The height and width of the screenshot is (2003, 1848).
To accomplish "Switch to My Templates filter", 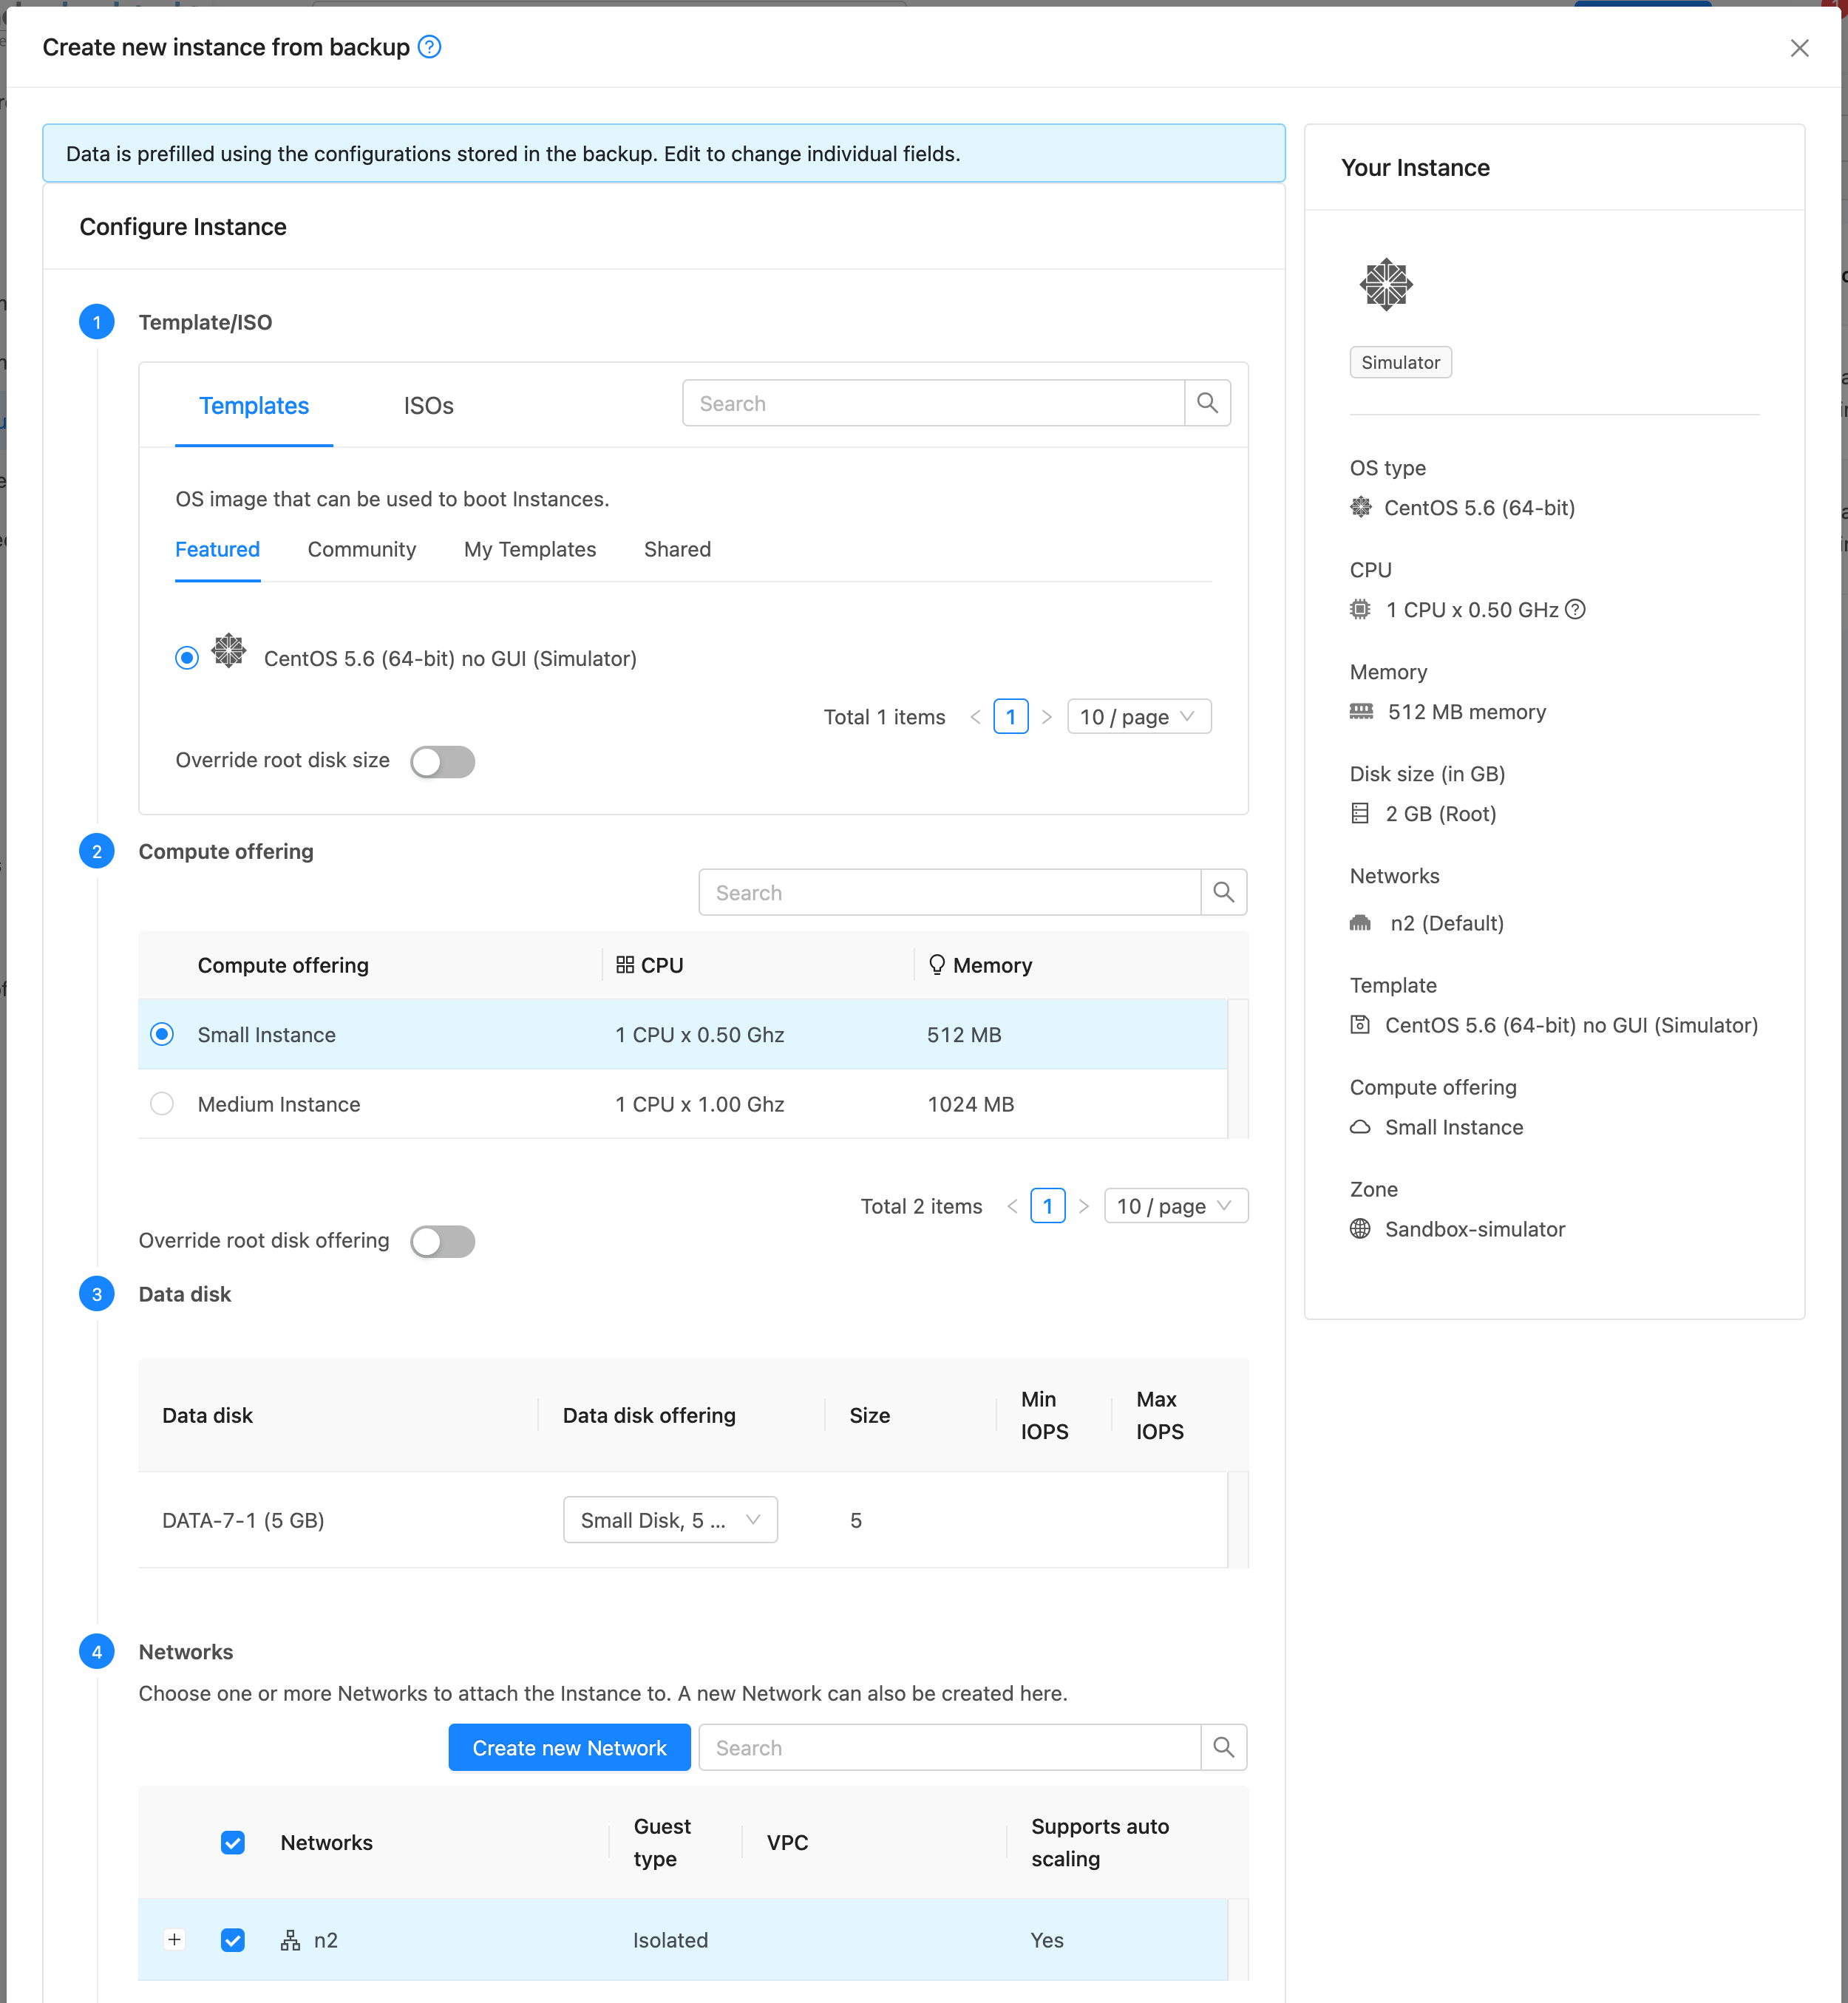I will tap(529, 549).
